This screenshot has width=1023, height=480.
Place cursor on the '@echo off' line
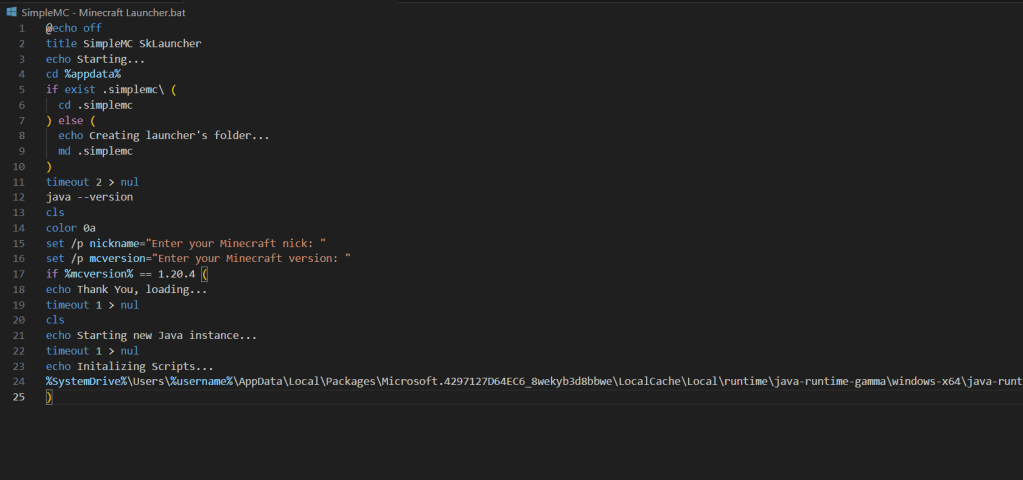[x=73, y=28]
